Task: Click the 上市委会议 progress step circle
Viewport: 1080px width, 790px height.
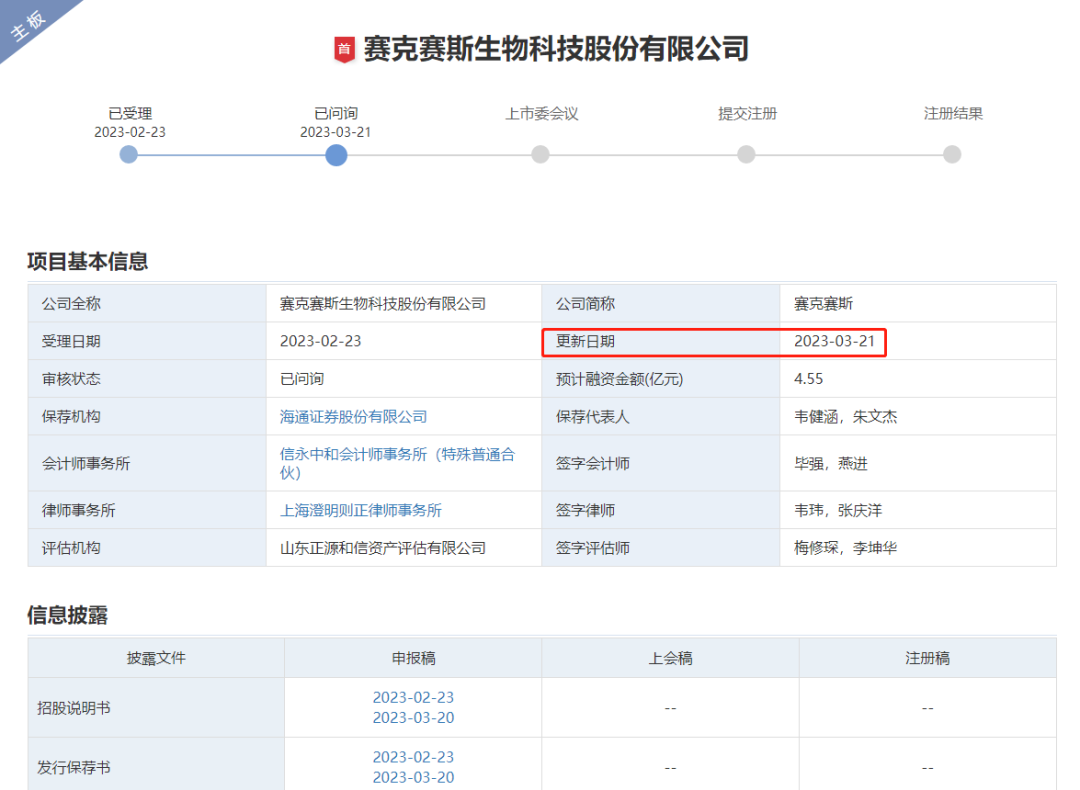Action: pos(541,154)
